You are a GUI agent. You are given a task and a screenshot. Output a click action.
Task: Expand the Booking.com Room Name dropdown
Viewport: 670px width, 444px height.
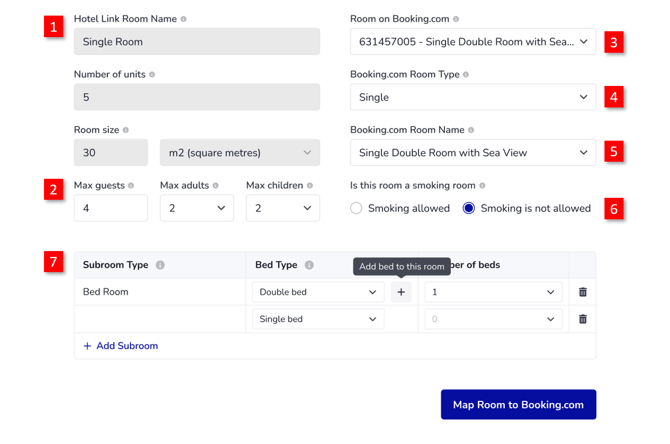(472, 153)
